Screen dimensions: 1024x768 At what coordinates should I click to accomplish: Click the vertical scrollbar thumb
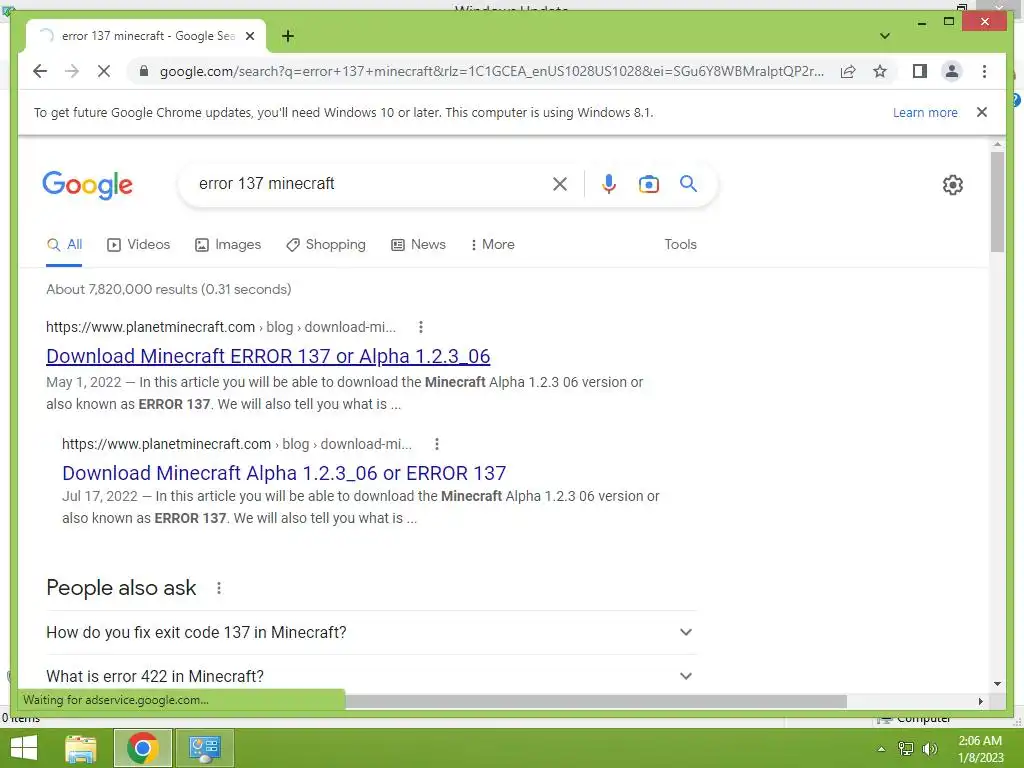(997, 202)
